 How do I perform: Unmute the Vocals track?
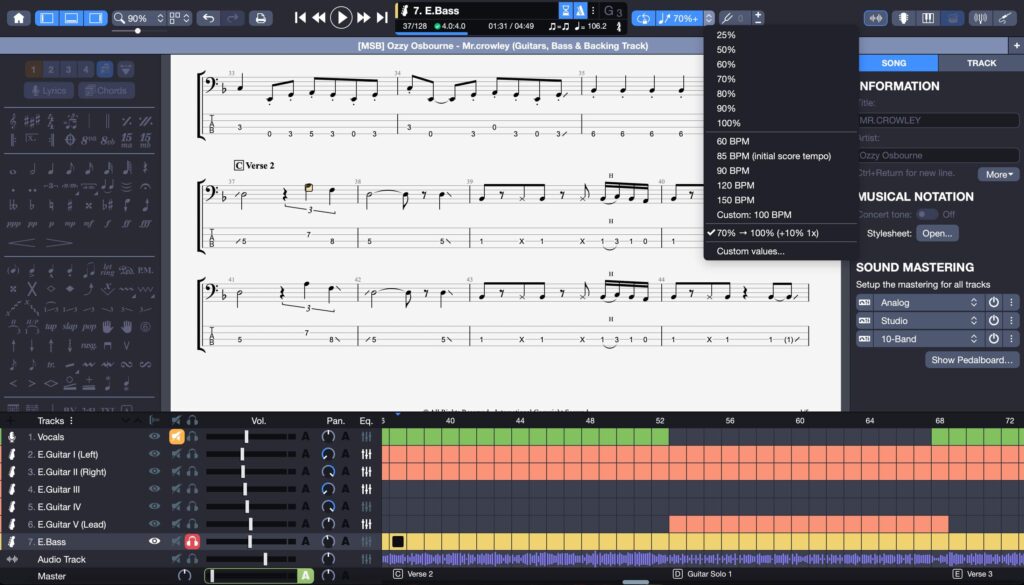[175, 436]
